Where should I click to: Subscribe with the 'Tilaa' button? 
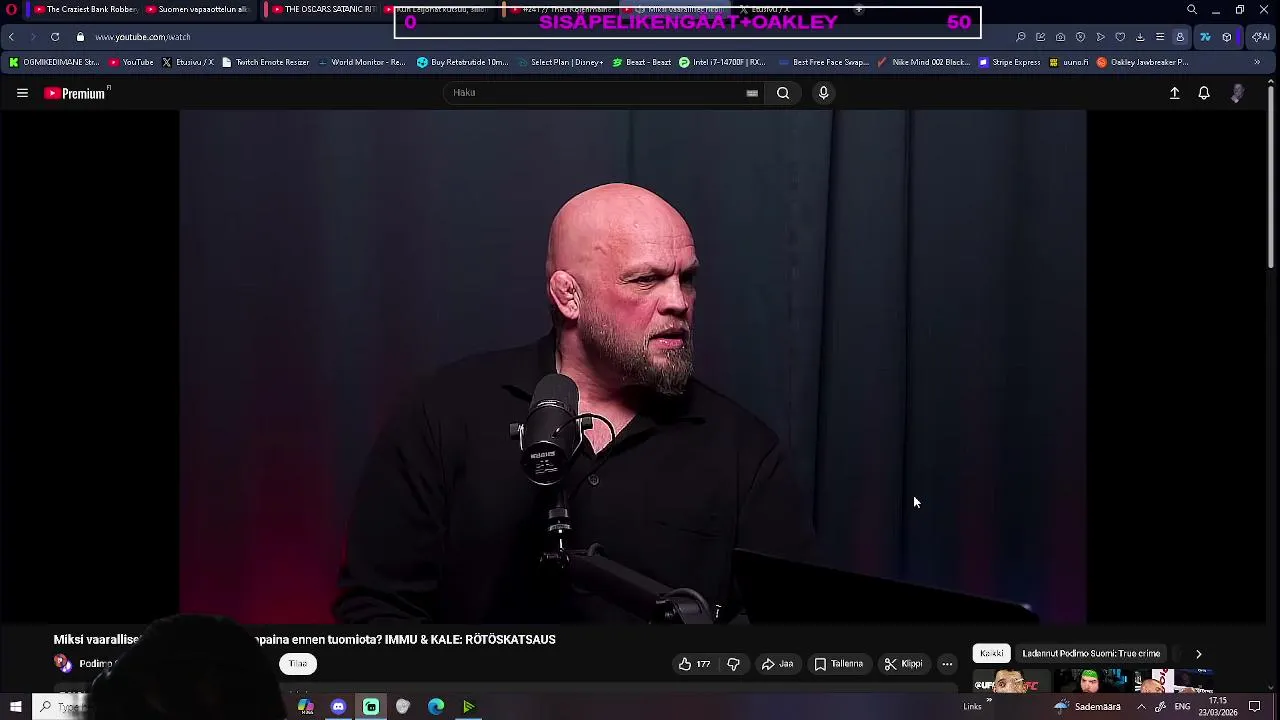click(298, 664)
